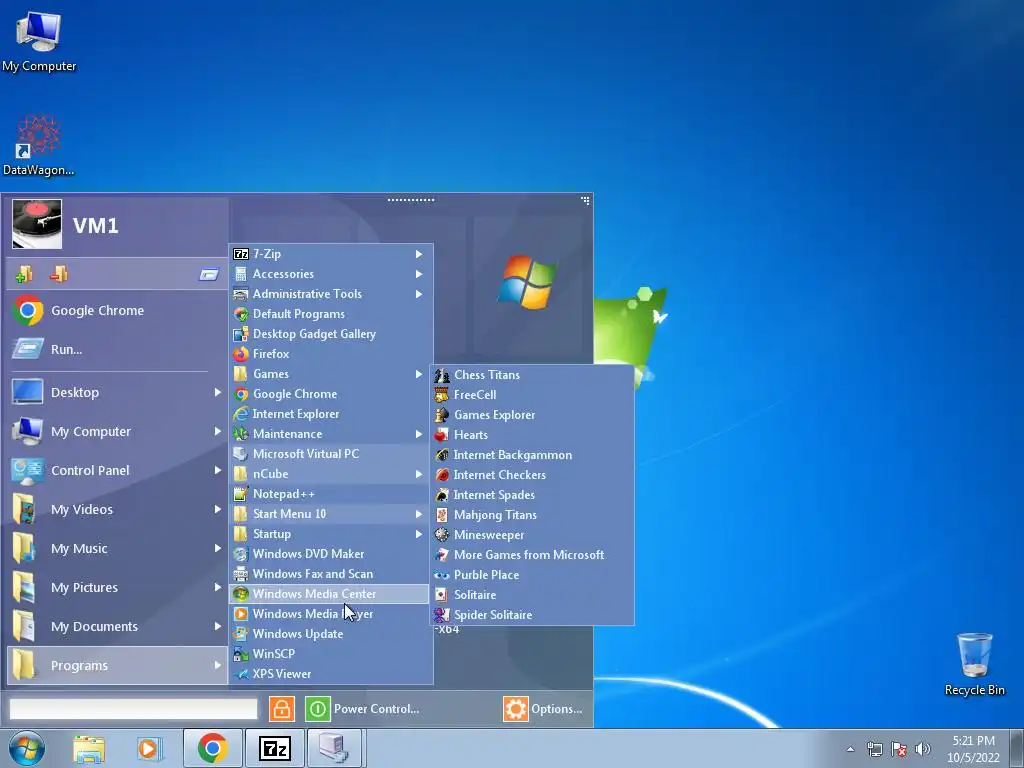Launch Windows Media Center

point(330,594)
